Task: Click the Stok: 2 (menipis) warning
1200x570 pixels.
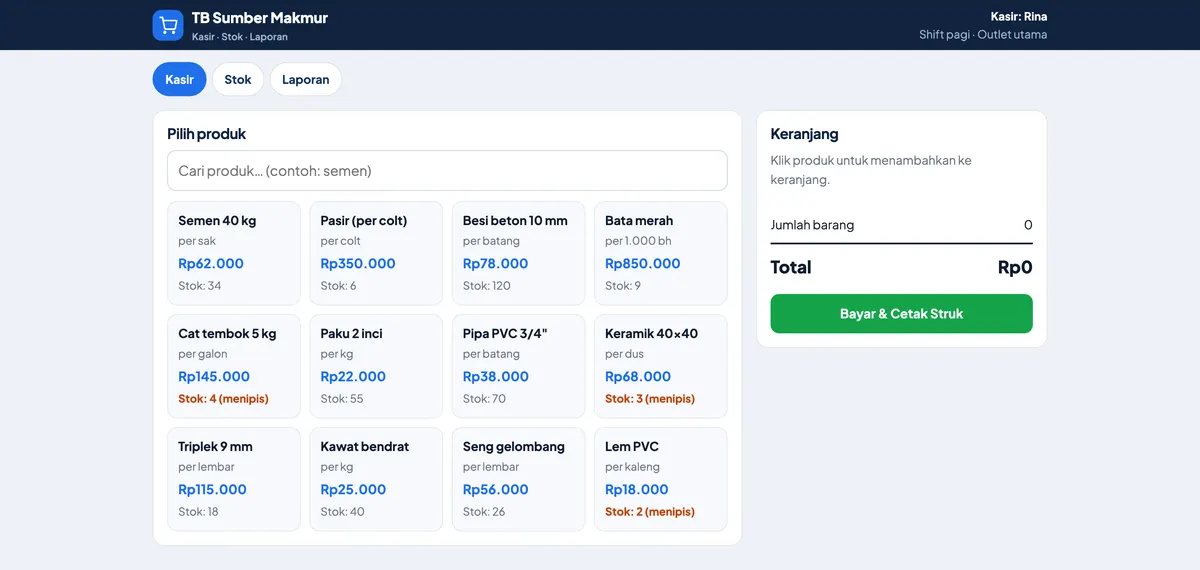Action: (650, 512)
